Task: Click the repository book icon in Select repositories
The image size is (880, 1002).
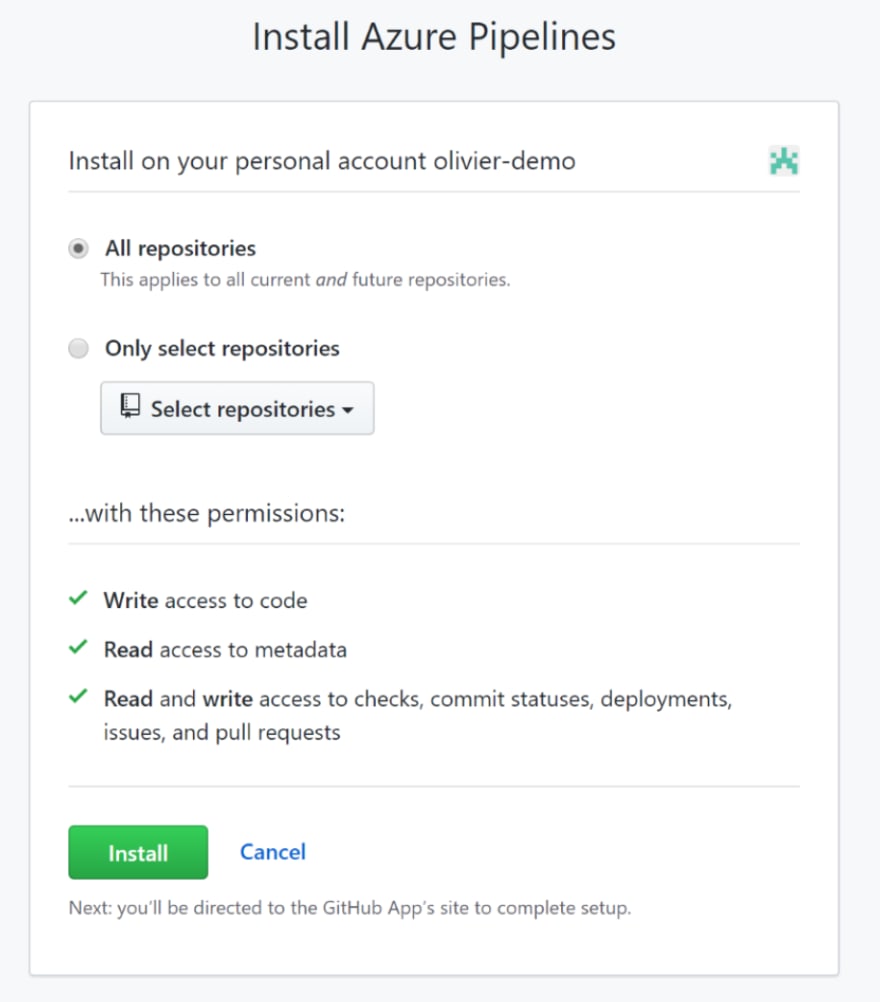Action: (x=130, y=406)
